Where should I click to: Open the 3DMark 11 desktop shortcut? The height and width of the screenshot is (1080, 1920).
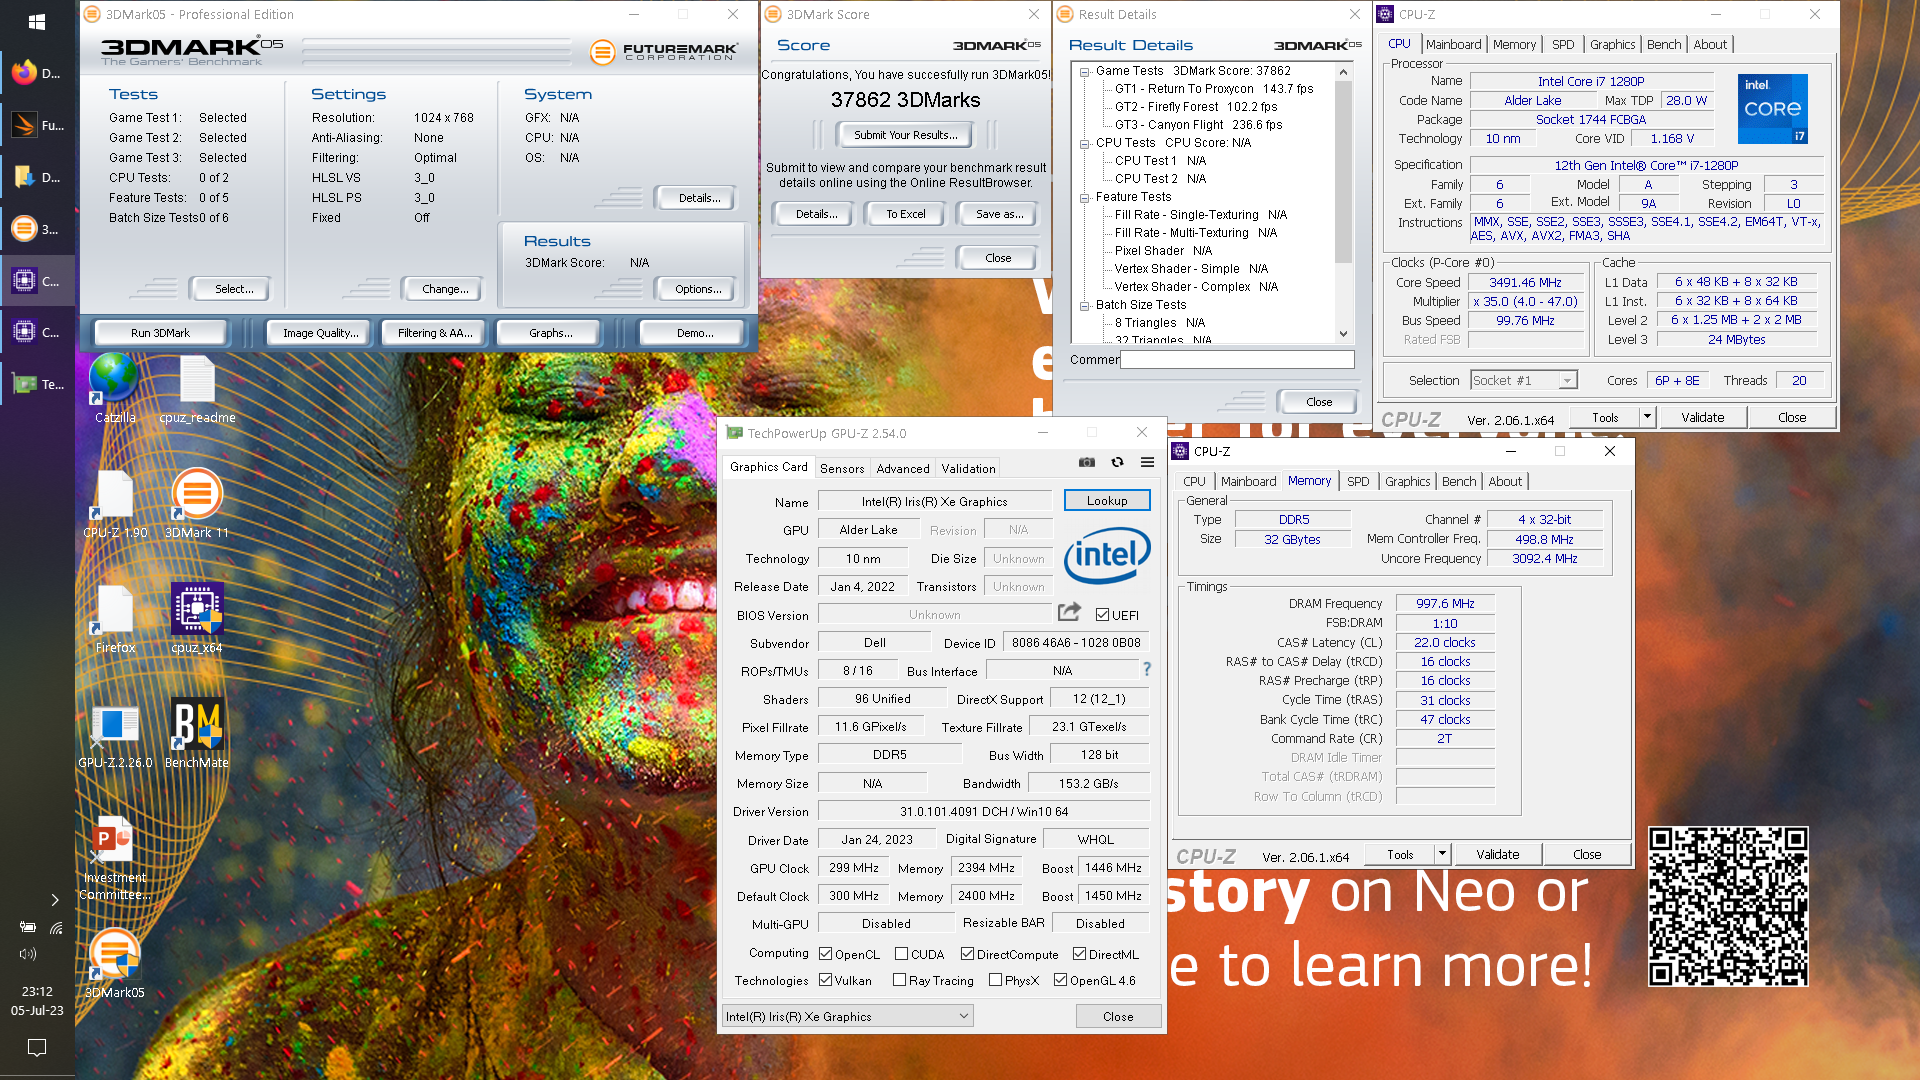point(197,503)
